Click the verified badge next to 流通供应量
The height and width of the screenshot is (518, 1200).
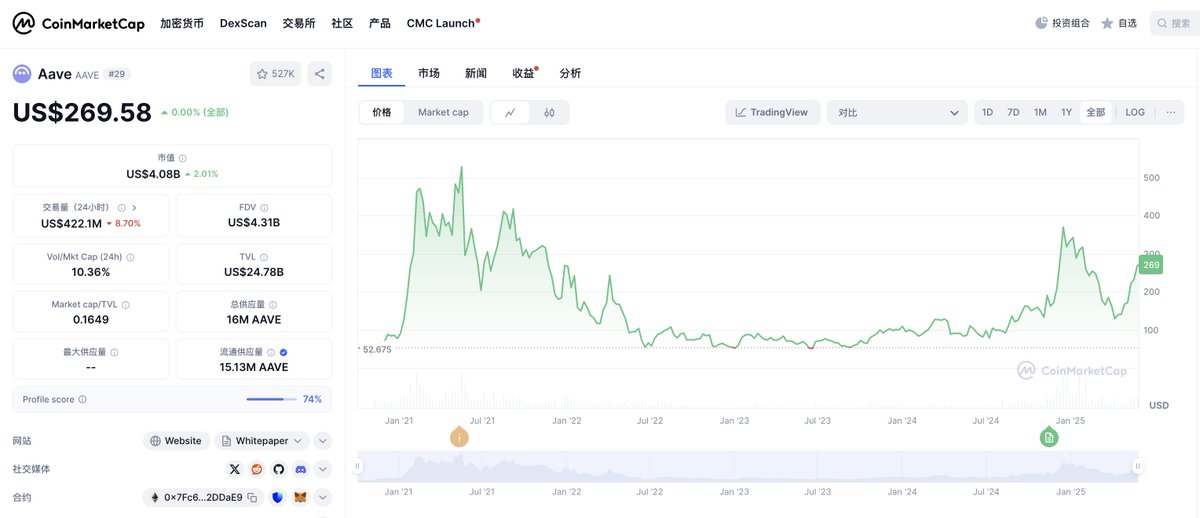coord(284,352)
